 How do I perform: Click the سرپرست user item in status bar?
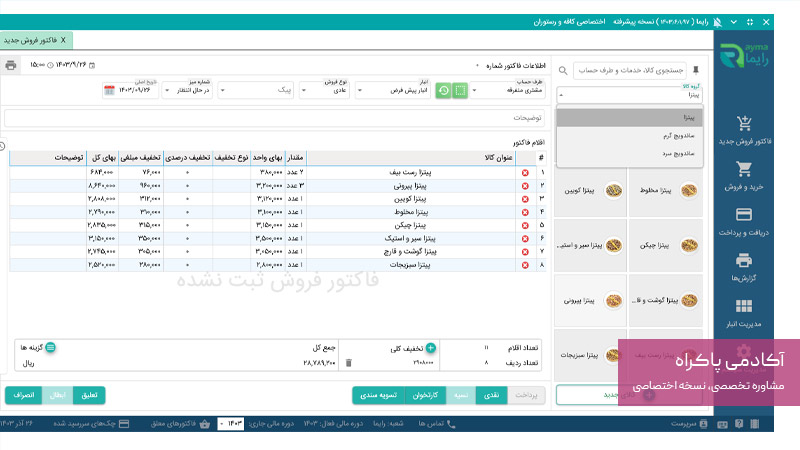tap(689, 423)
